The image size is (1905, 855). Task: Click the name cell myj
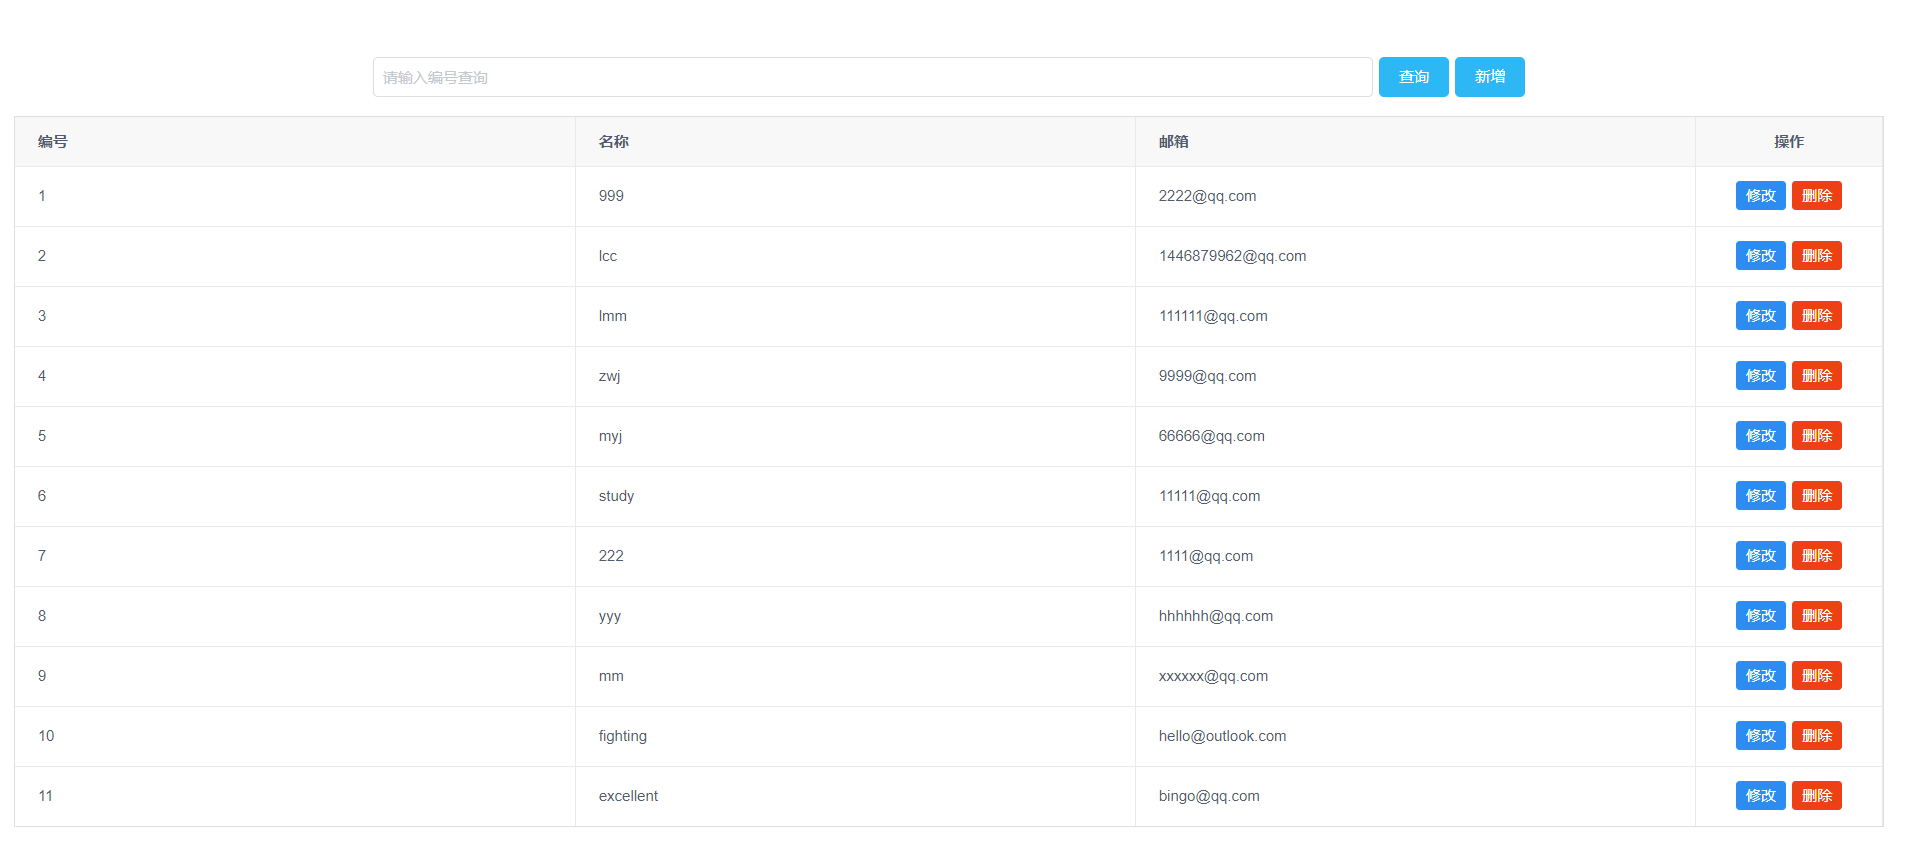pyautogui.click(x=610, y=436)
